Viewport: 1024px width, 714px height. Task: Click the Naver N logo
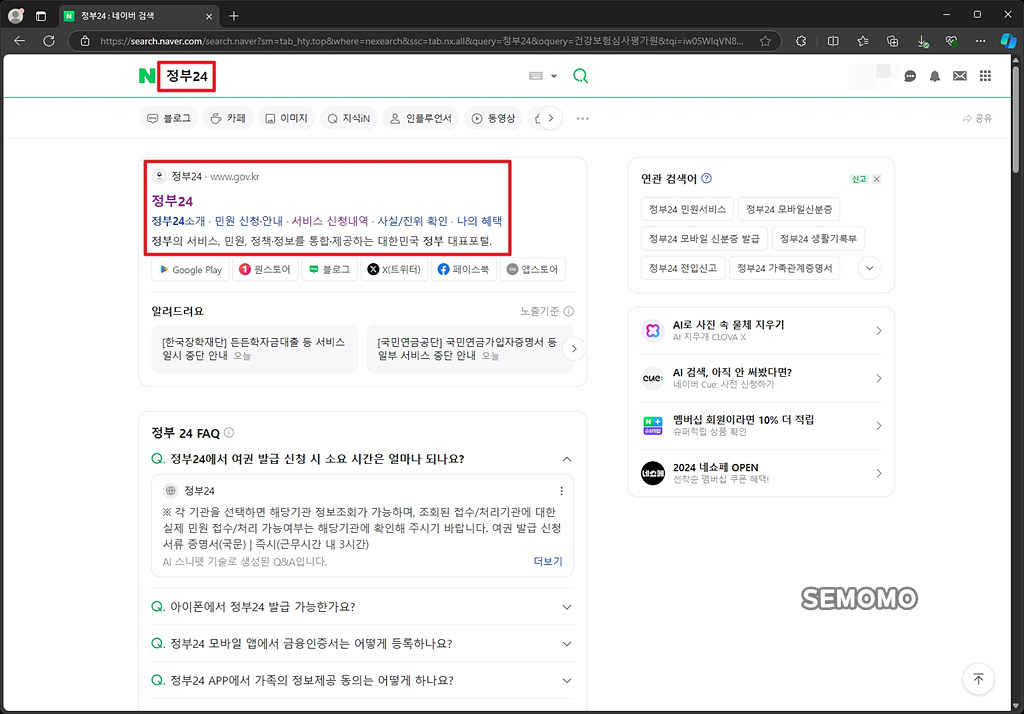pos(147,76)
